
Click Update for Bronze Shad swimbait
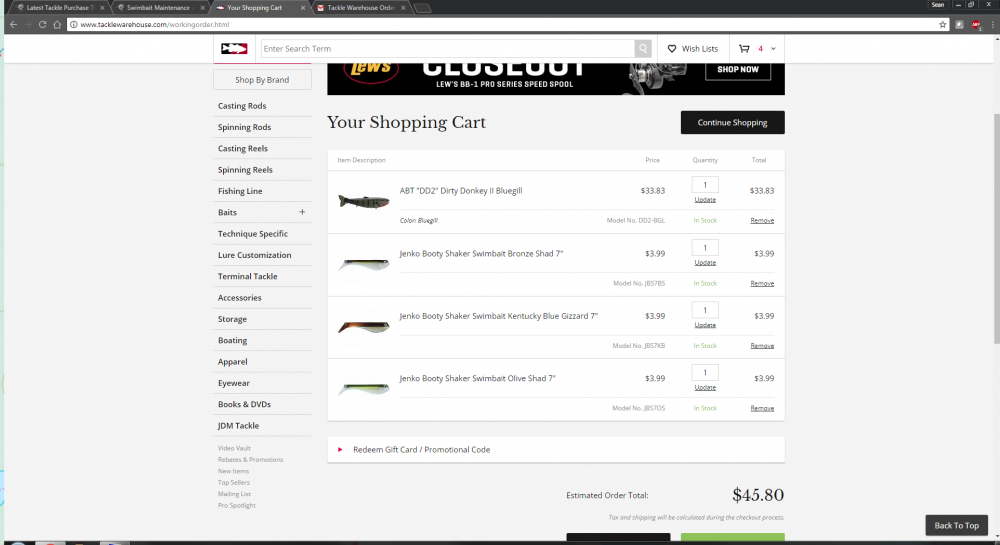[705, 263]
